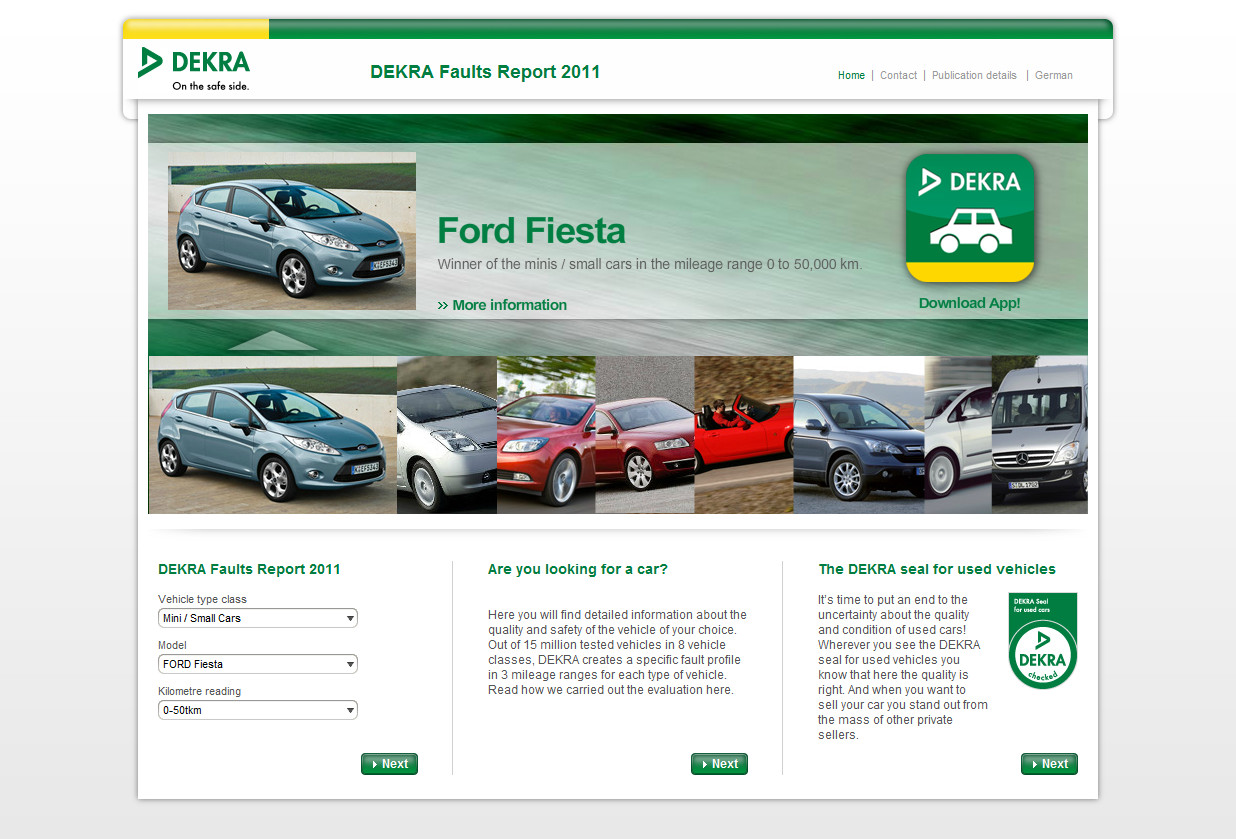Expand the Model dropdown showing FORD Fiesta
Viewport: 1236px width, 839px height.
tap(258, 664)
